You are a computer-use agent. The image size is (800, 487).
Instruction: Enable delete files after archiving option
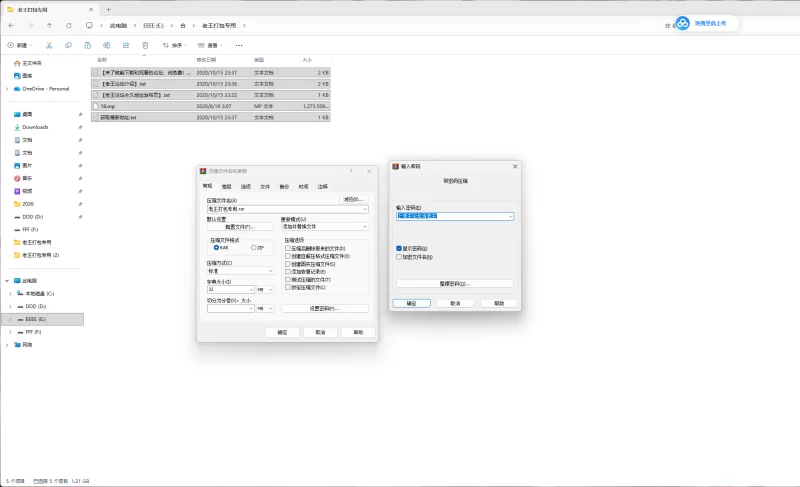pyautogui.click(x=288, y=248)
